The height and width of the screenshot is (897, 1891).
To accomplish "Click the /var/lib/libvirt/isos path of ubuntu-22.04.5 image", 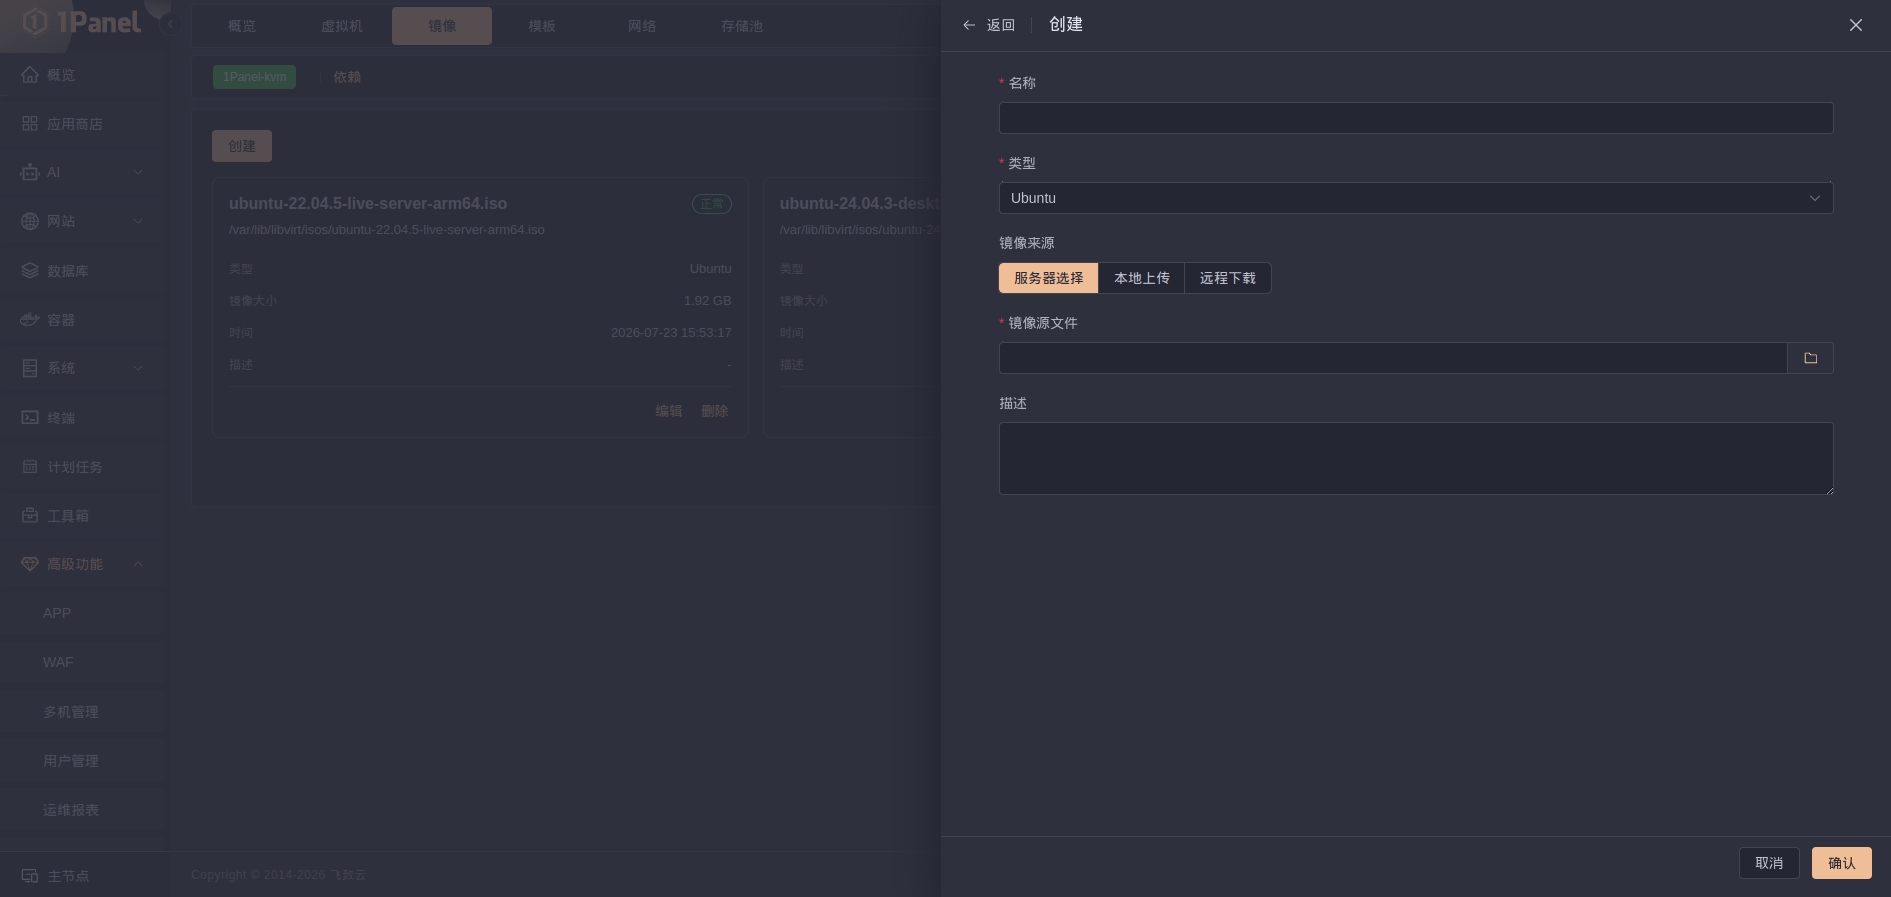I will coord(387,230).
